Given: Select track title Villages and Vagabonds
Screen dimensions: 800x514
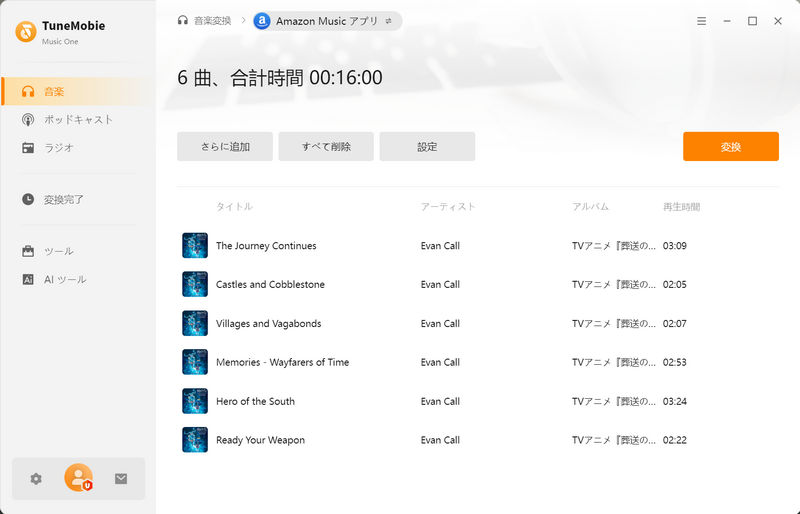Looking at the screenshot, I should pos(269,324).
